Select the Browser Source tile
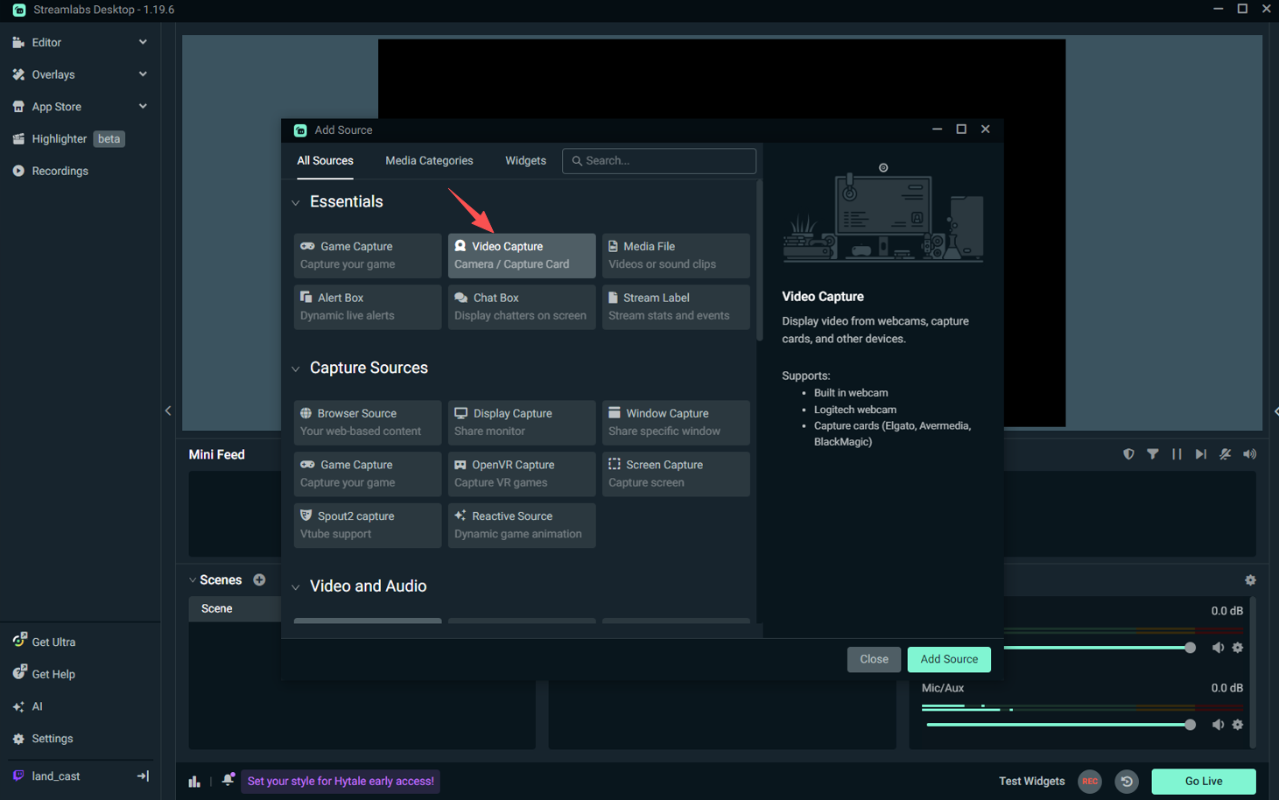1279x800 pixels. 368,422
